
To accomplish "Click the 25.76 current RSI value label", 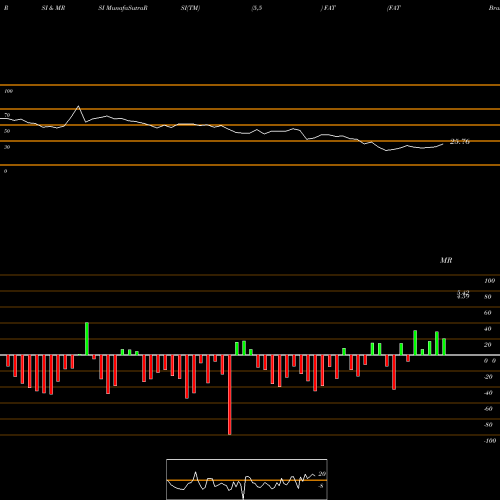I will (460, 142).
